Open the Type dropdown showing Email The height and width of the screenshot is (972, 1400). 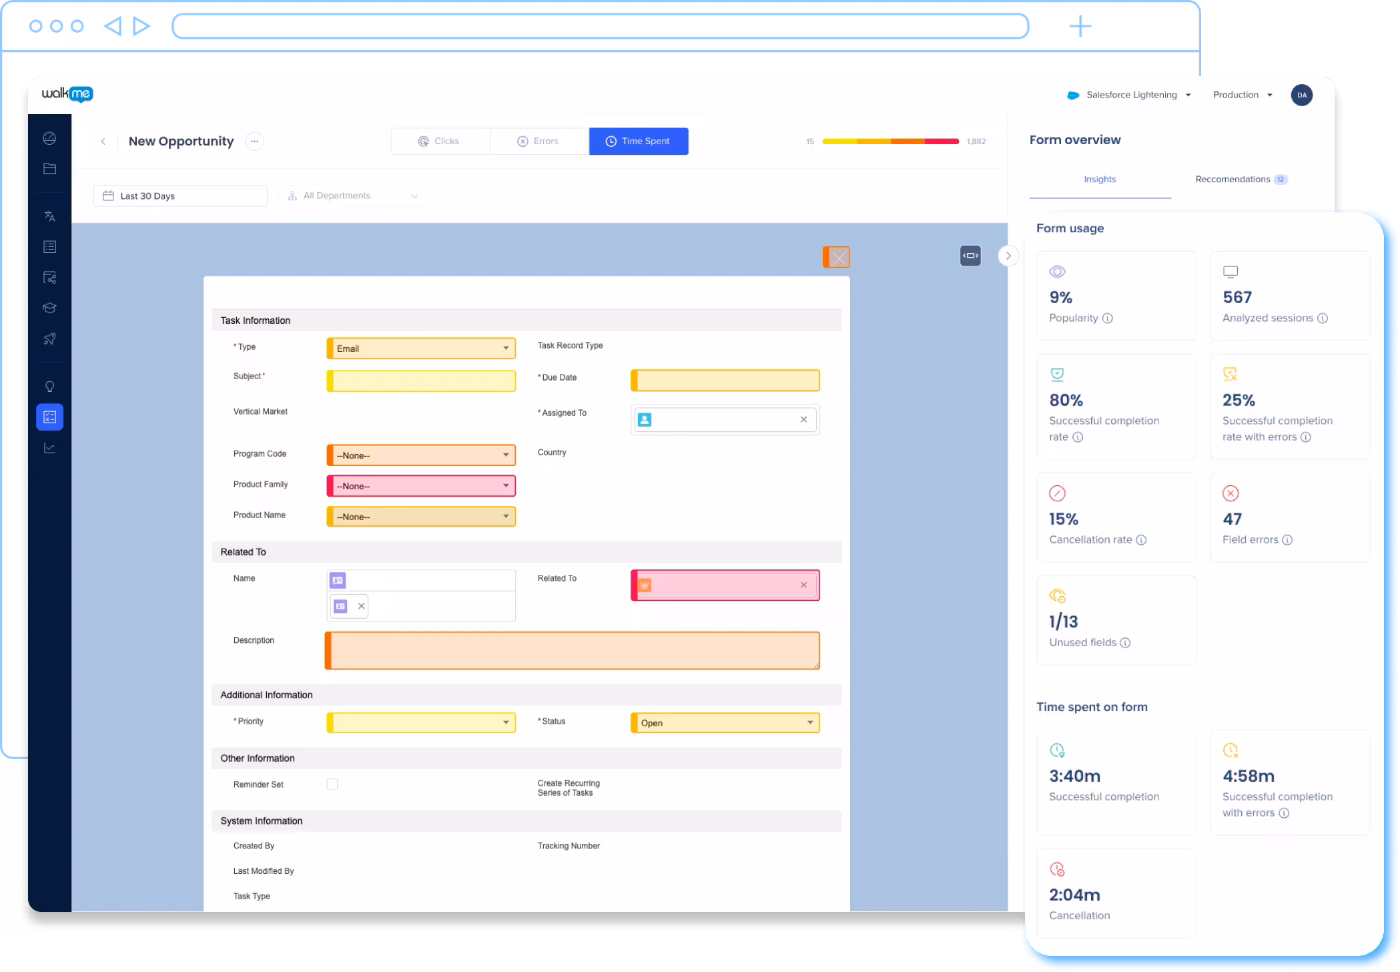click(421, 348)
